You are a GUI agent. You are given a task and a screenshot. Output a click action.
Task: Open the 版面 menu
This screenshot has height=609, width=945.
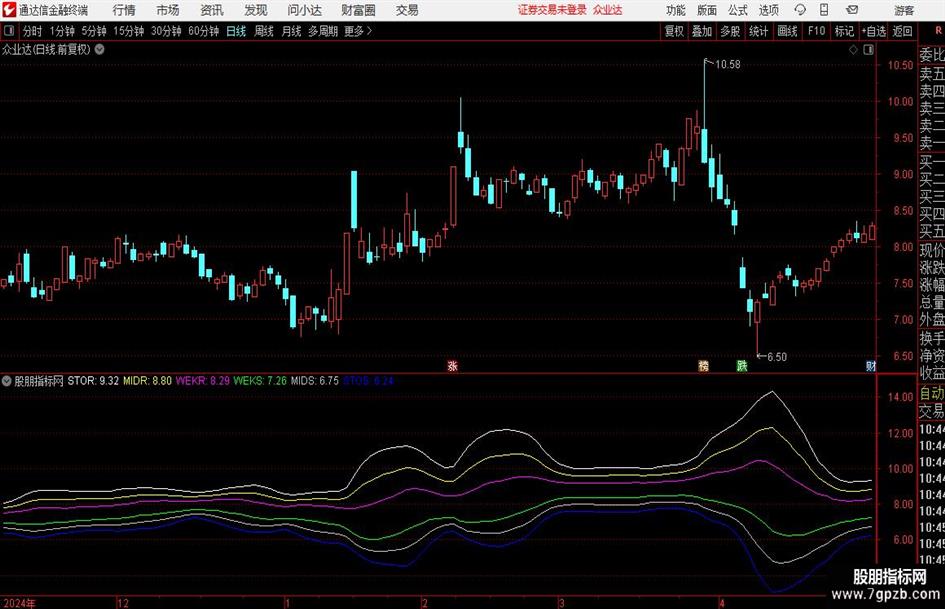pos(707,10)
